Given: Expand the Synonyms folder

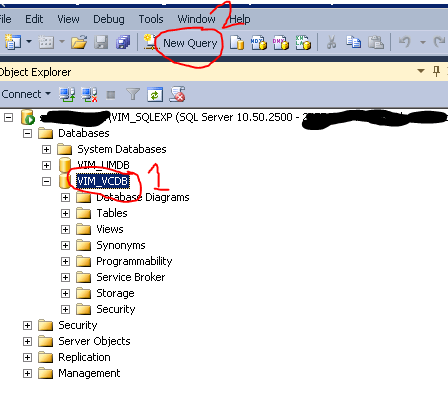Looking at the screenshot, I should (65, 245).
